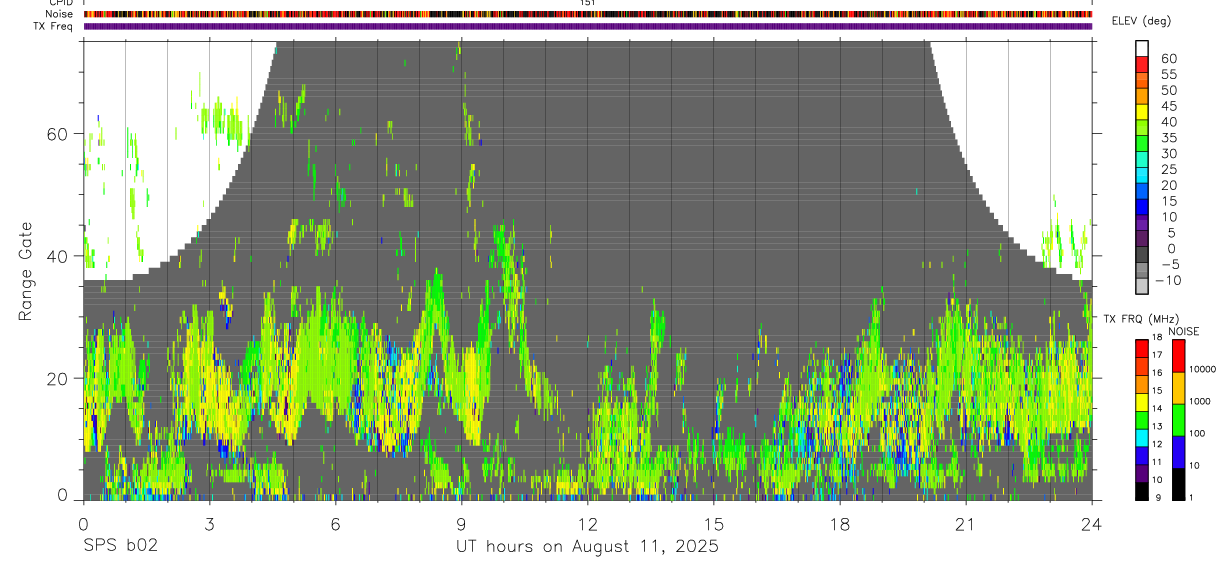Click TX FRQ colorbar label '14'
This screenshot has height=567, width=1228.
[1156, 408]
